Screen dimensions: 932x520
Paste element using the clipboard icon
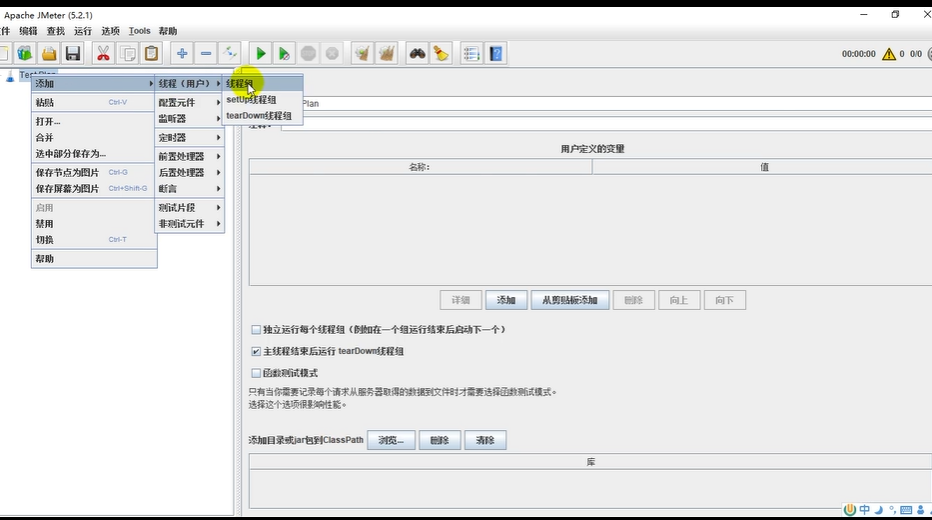click(152, 53)
